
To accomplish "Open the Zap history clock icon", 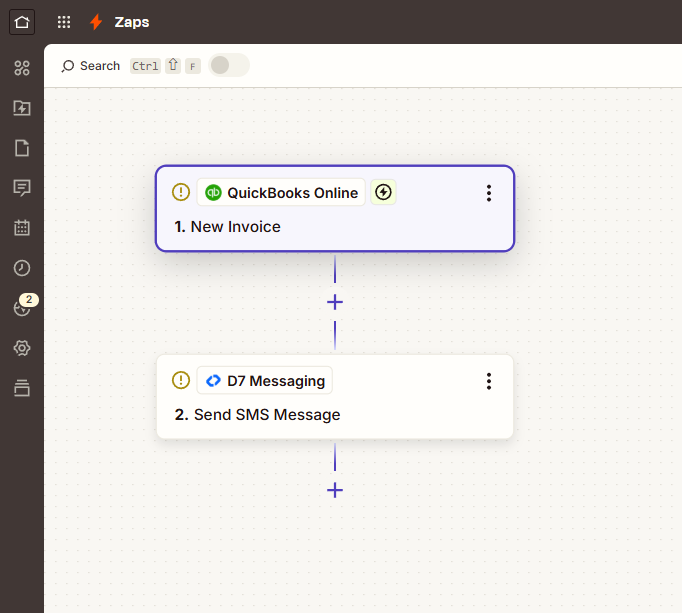I will point(22,268).
